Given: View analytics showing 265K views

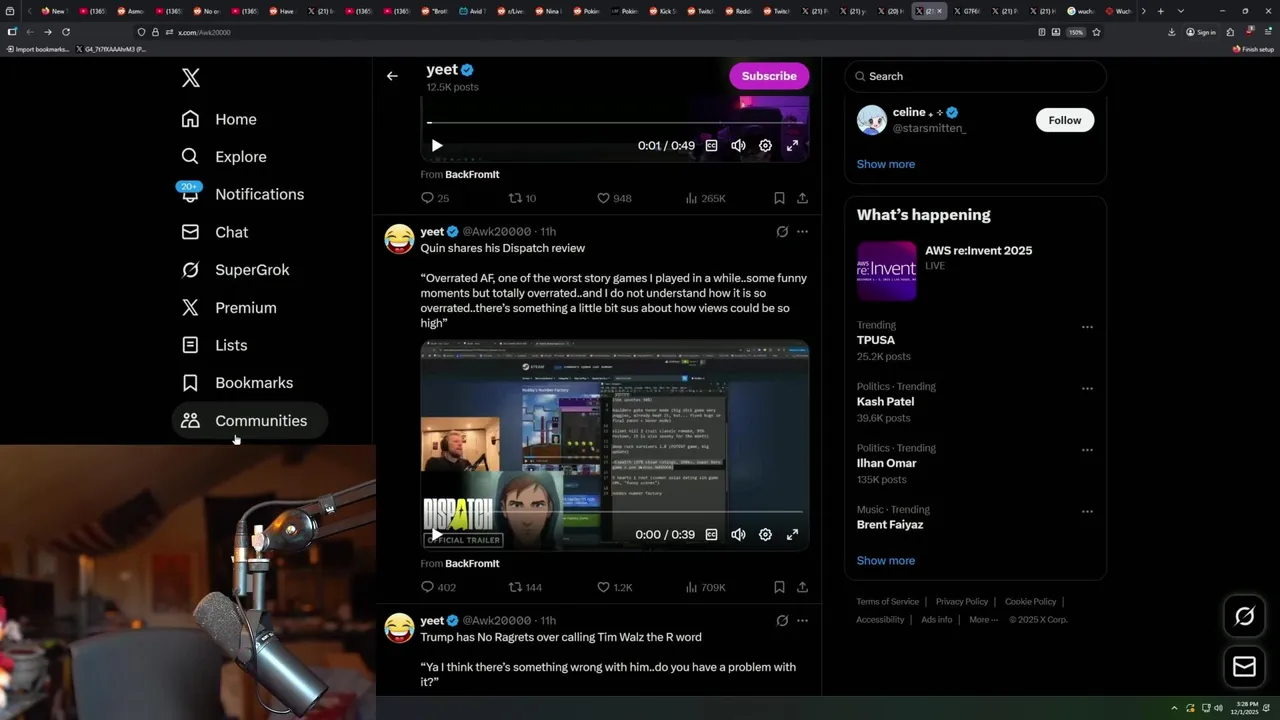Looking at the screenshot, I should (705, 198).
